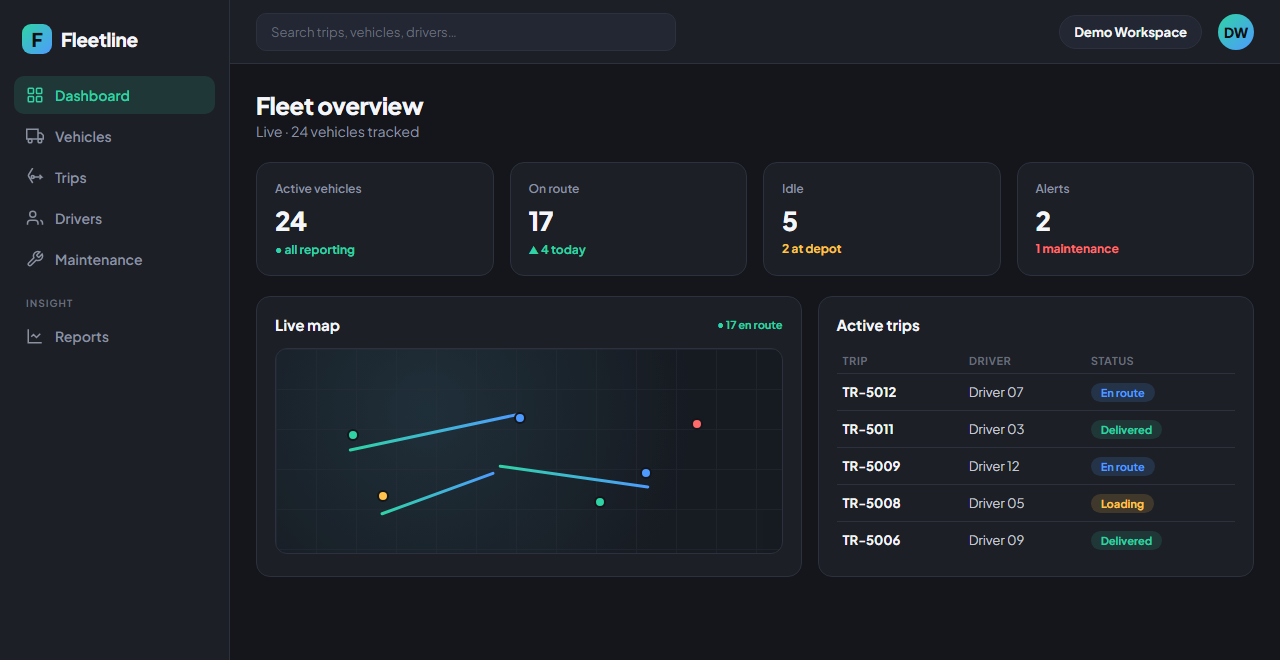Open the Maintenance label in the sidebar

(x=99, y=259)
